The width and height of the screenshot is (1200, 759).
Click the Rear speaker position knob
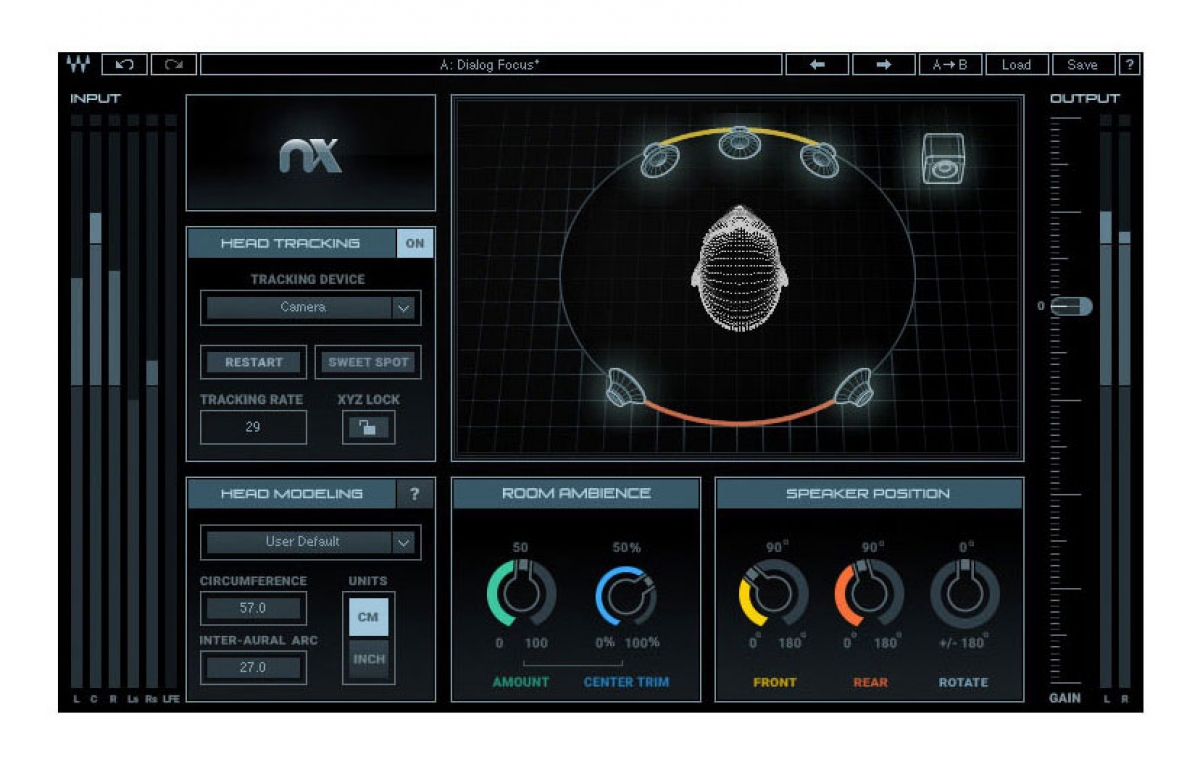click(869, 594)
